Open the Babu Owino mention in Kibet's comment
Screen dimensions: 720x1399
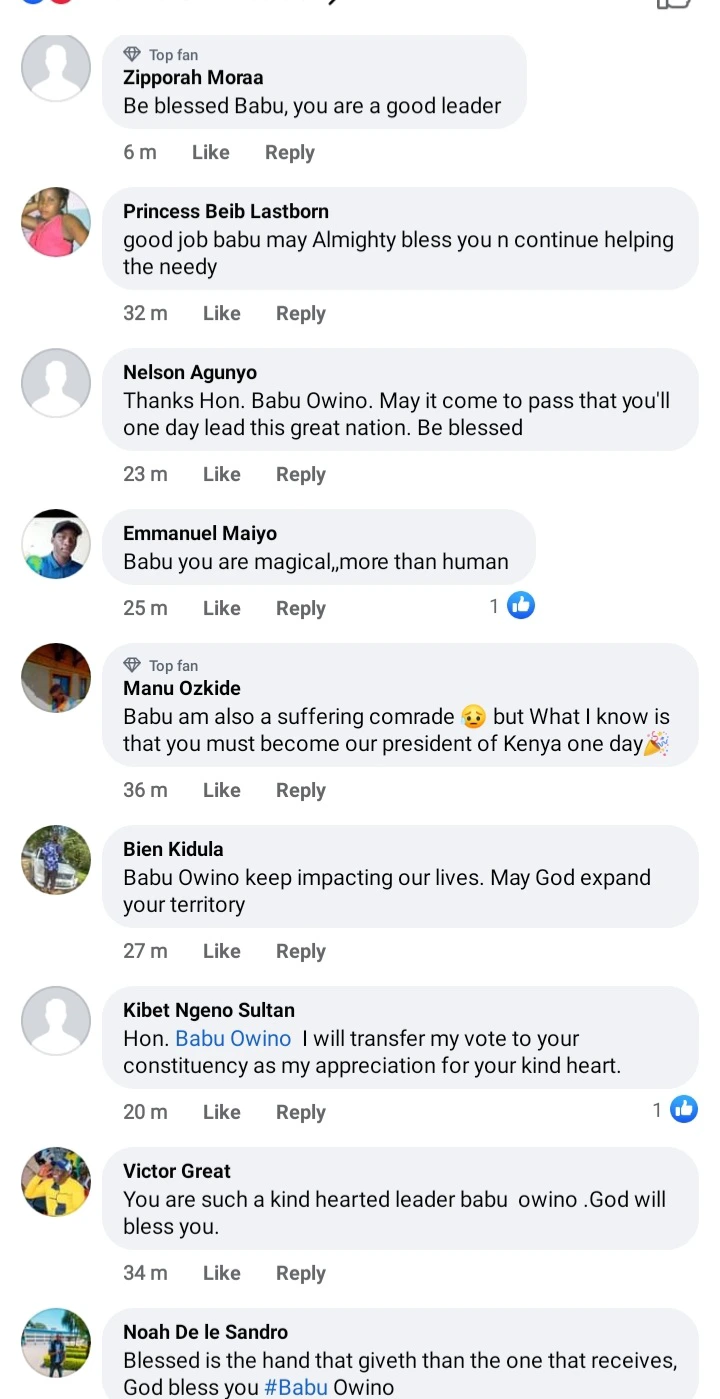tap(233, 1039)
